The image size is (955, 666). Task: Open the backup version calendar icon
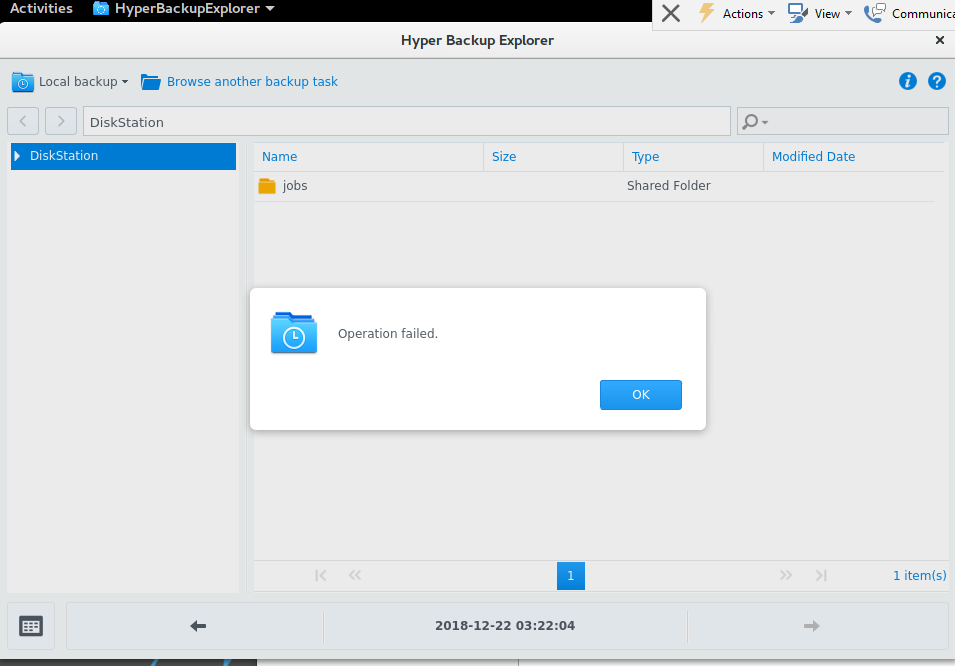tap(31, 626)
